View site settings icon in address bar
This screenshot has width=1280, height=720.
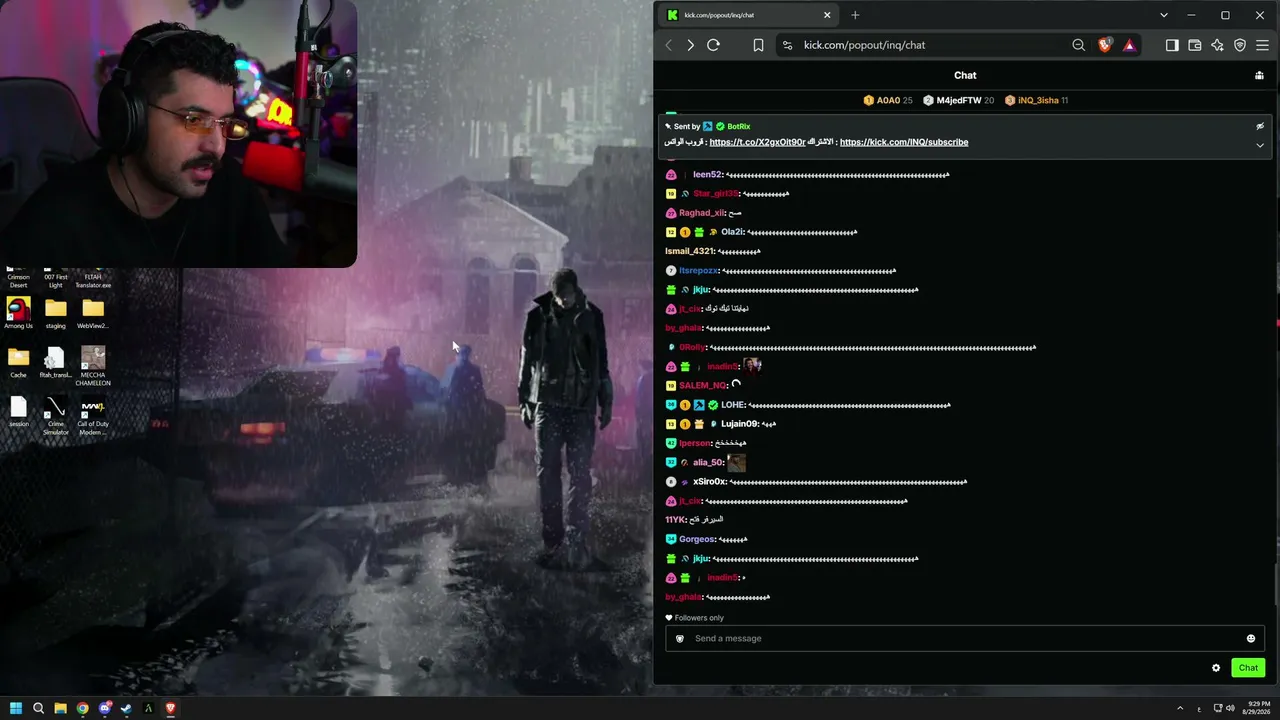click(787, 45)
